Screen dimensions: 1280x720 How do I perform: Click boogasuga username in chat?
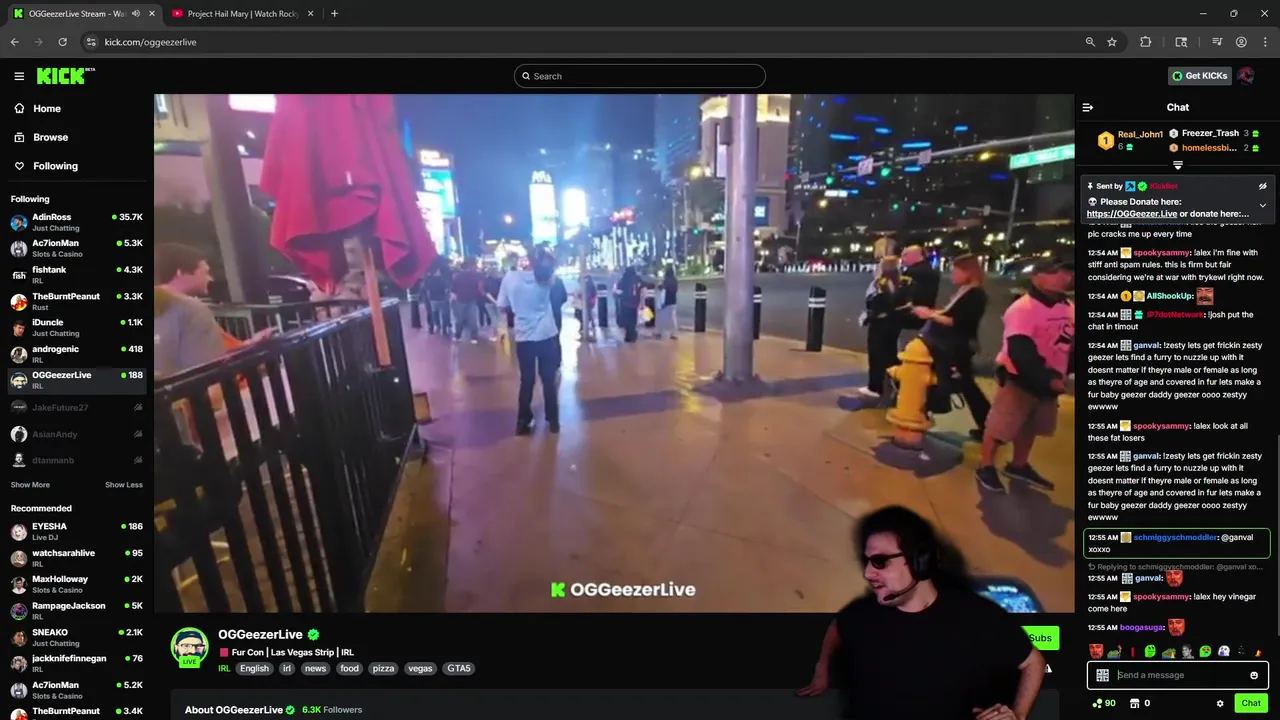(x=1141, y=627)
